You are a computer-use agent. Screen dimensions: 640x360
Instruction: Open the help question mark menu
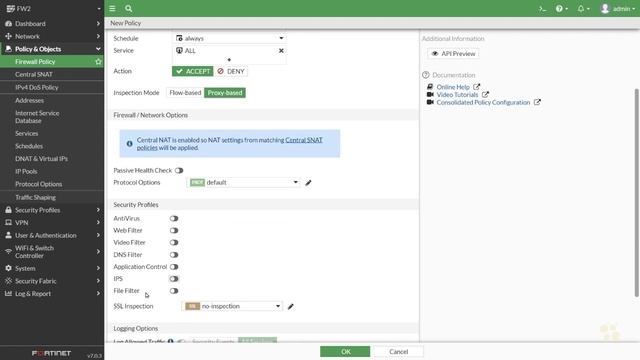562,9
